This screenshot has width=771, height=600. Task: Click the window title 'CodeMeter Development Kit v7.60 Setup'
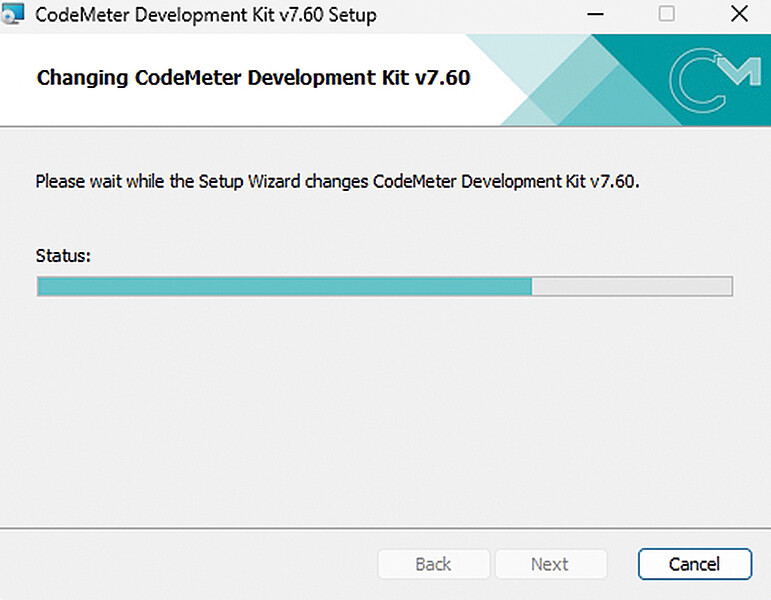(206, 15)
